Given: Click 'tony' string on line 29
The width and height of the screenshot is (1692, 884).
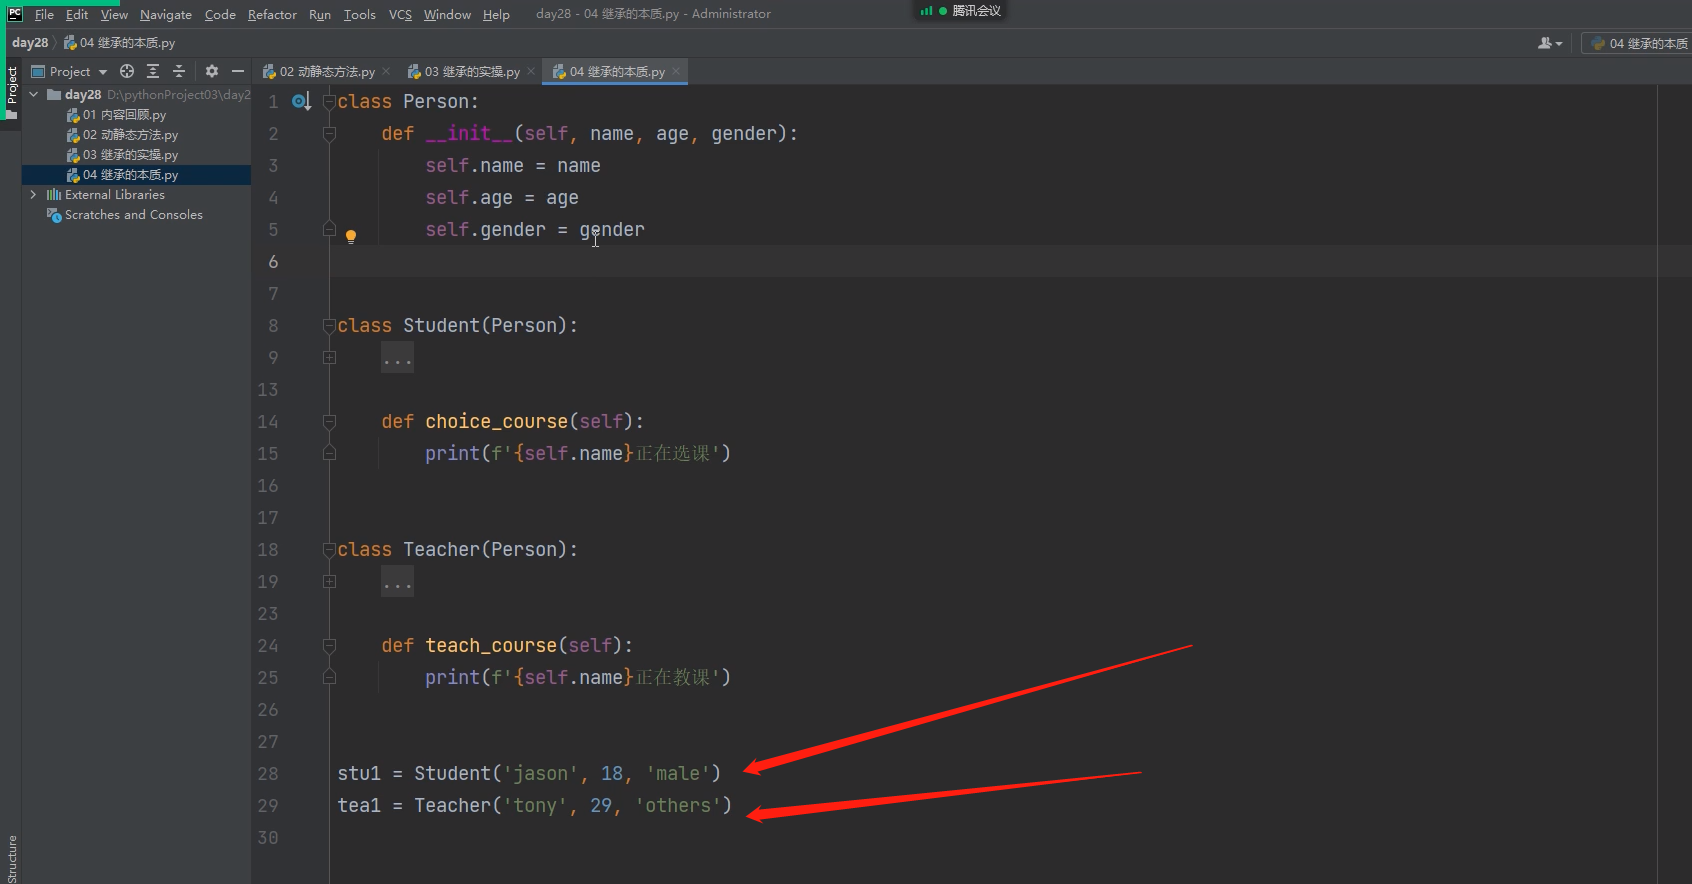Looking at the screenshot, I should tap(535, 805).
